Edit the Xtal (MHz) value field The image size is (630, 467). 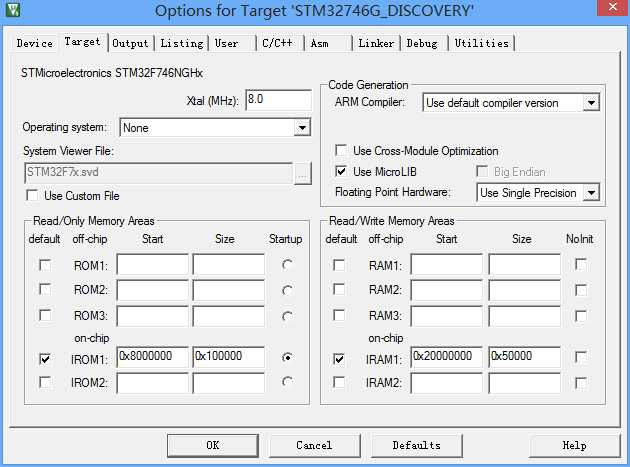[x=278, y=100]
